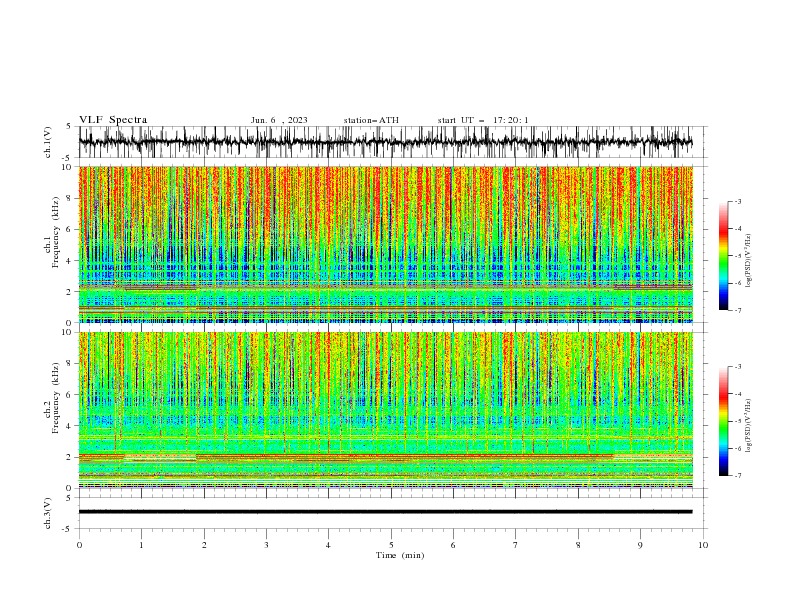Click the "9" tick on the time axis
792x612 pixels.
pyautogui.click(x=640, y=545)
